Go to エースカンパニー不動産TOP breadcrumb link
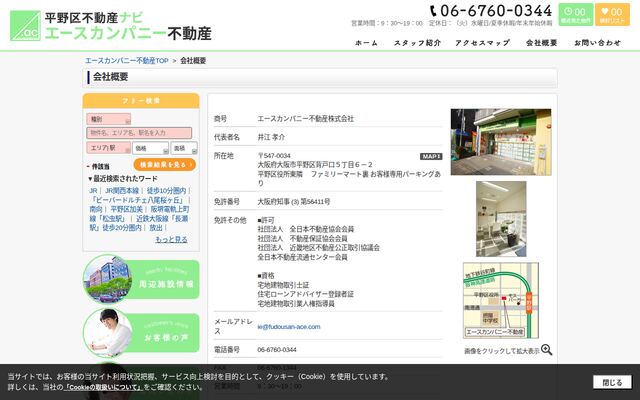Screen dimensions: 640x400 pos(127,60)
